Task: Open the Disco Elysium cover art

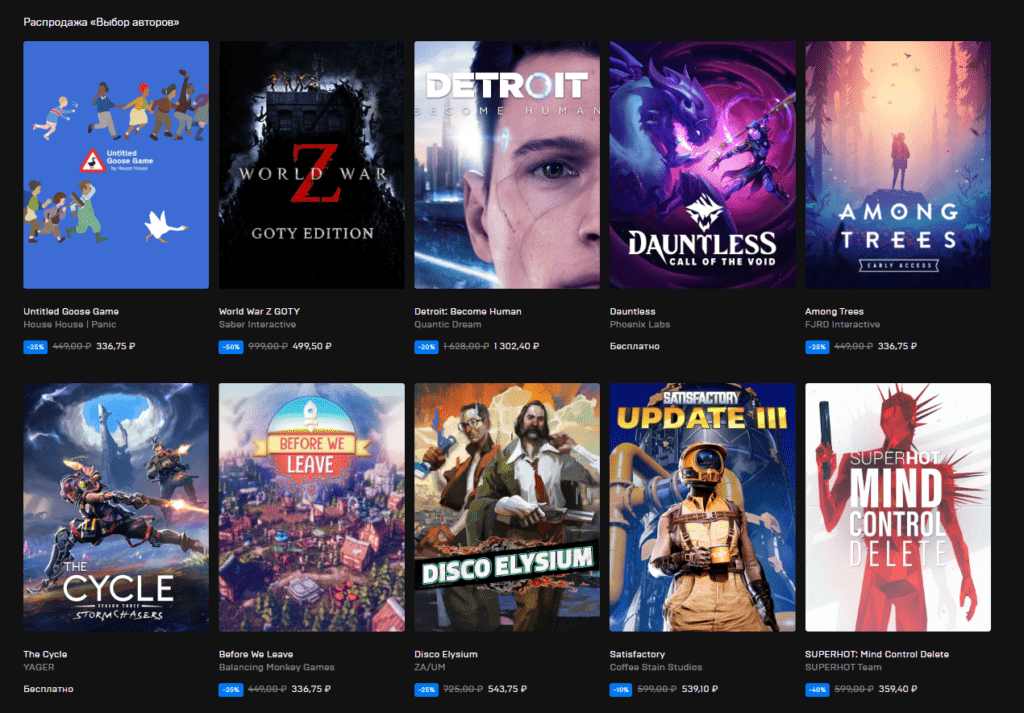Action: (x=507, y=507)
